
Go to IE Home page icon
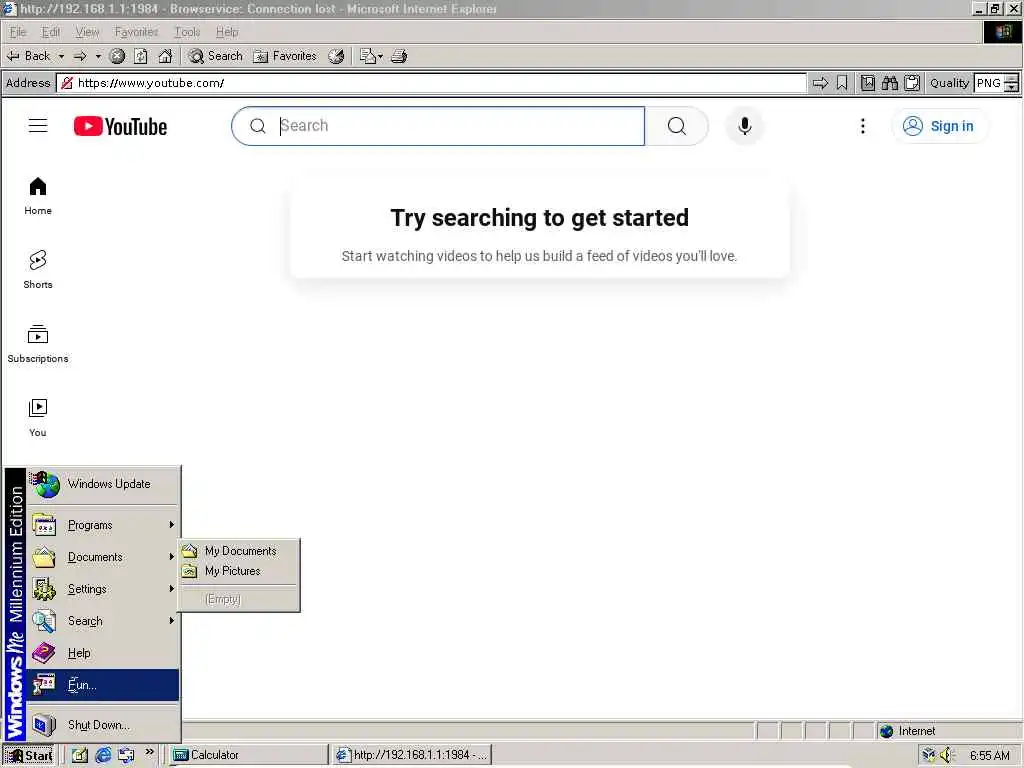pyautogui.click(x=165, y=56)
